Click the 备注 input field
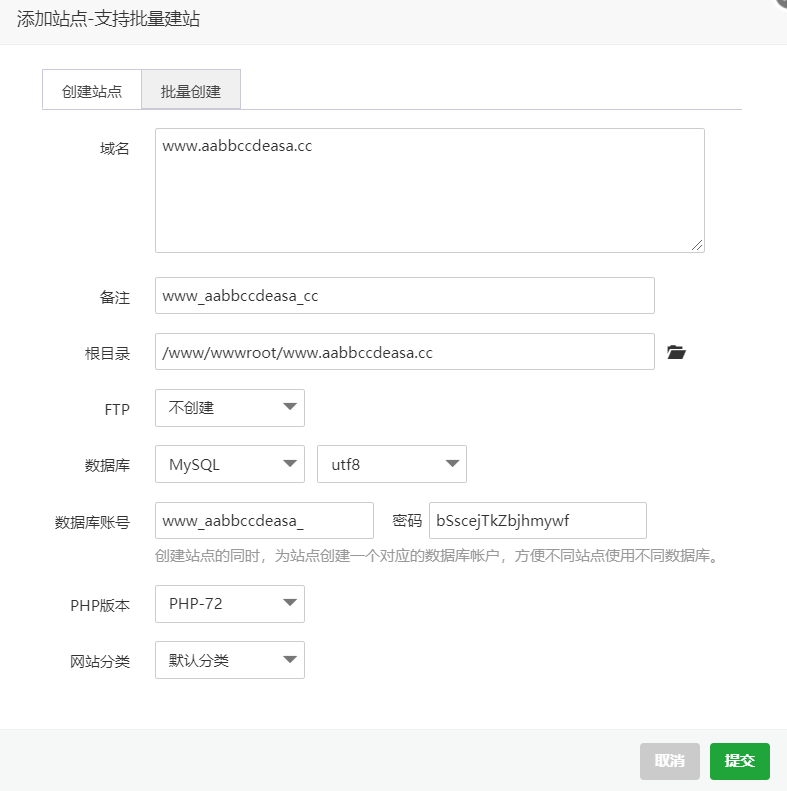The image size is (787, 791). 405,296
